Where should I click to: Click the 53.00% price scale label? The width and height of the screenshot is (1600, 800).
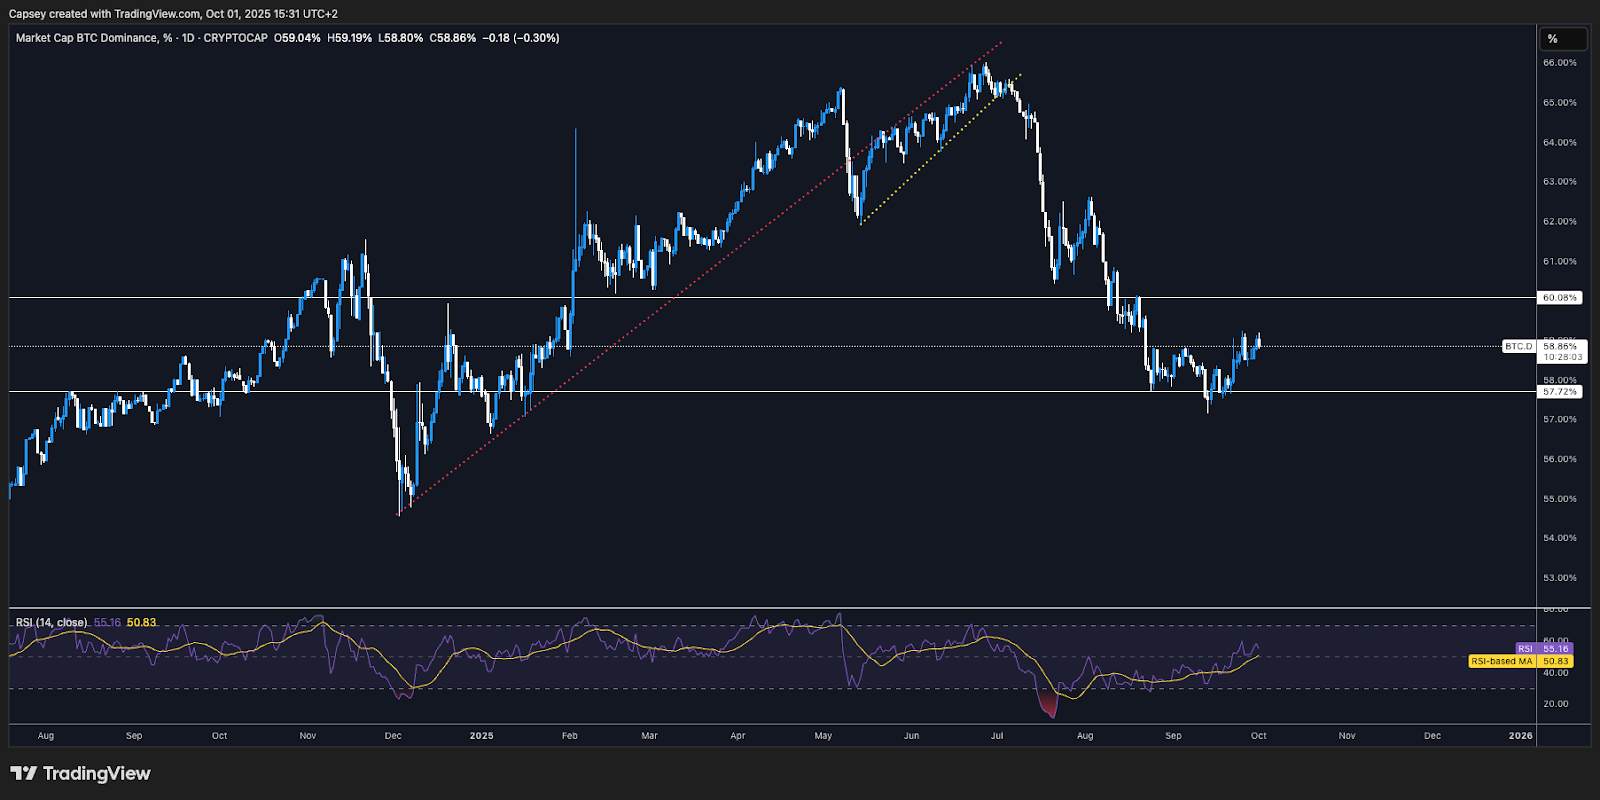(x=1559, y=577)
